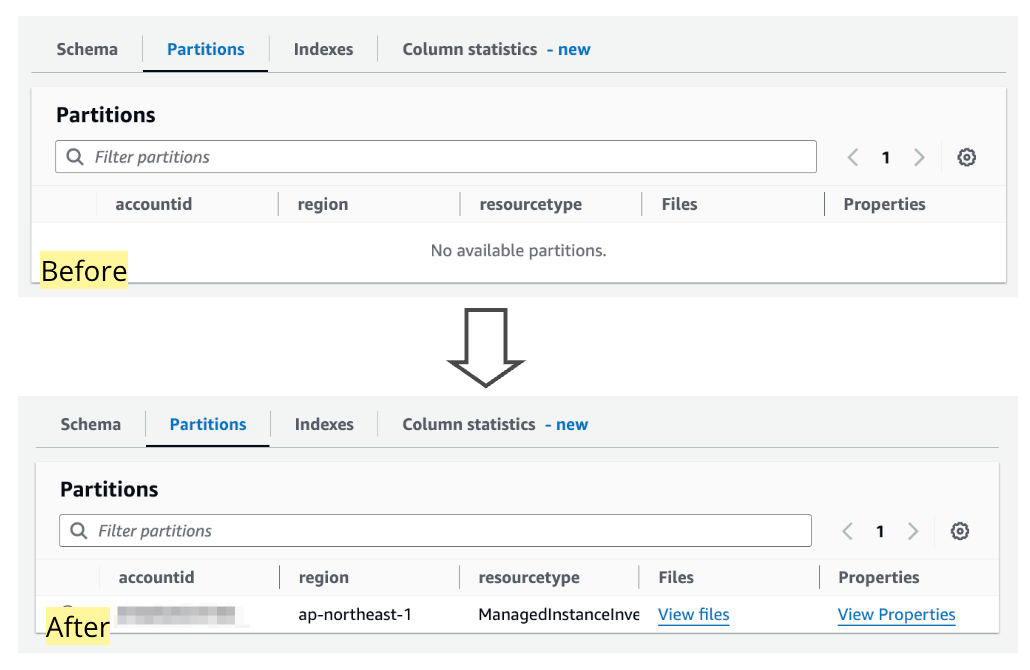The height and width of the screenshot is (670, 1030).
Task: Click resourcetype column header in After panel
Action: coord(529,578)
